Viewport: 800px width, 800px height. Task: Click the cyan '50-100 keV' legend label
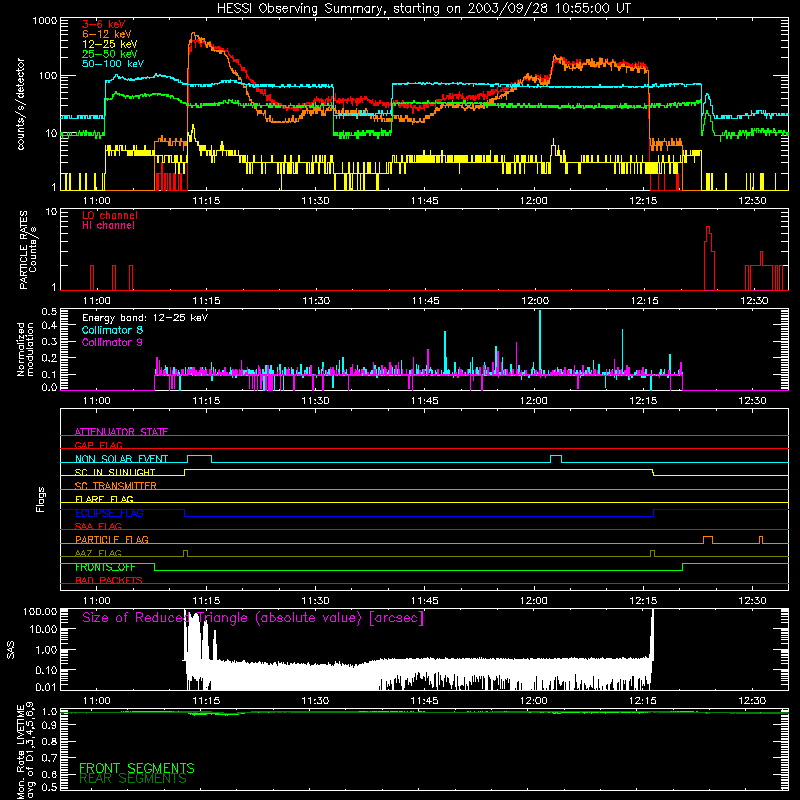(x=113, y=64)
